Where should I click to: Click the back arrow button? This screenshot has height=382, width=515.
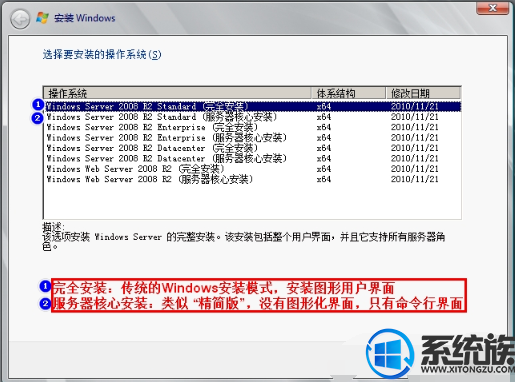pyautogui.click(x=20, y=19)
